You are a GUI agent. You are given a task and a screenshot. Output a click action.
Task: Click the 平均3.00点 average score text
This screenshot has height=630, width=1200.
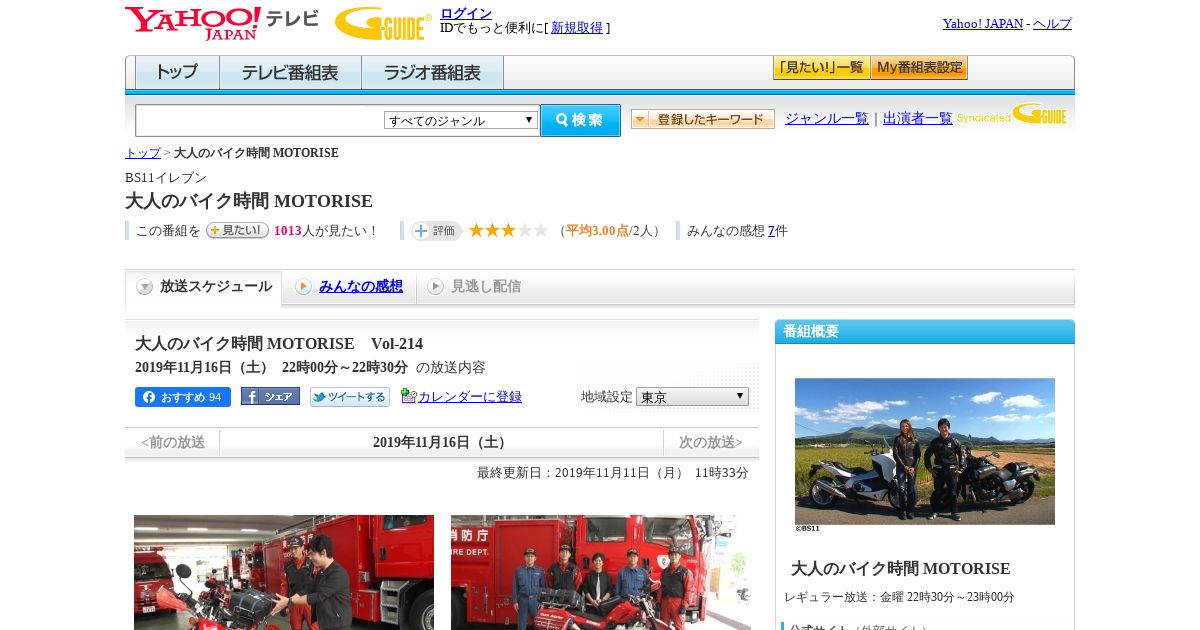(598, 231)
